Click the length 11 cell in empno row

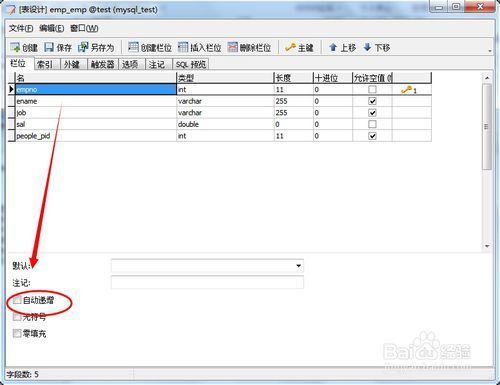(293, 90)
